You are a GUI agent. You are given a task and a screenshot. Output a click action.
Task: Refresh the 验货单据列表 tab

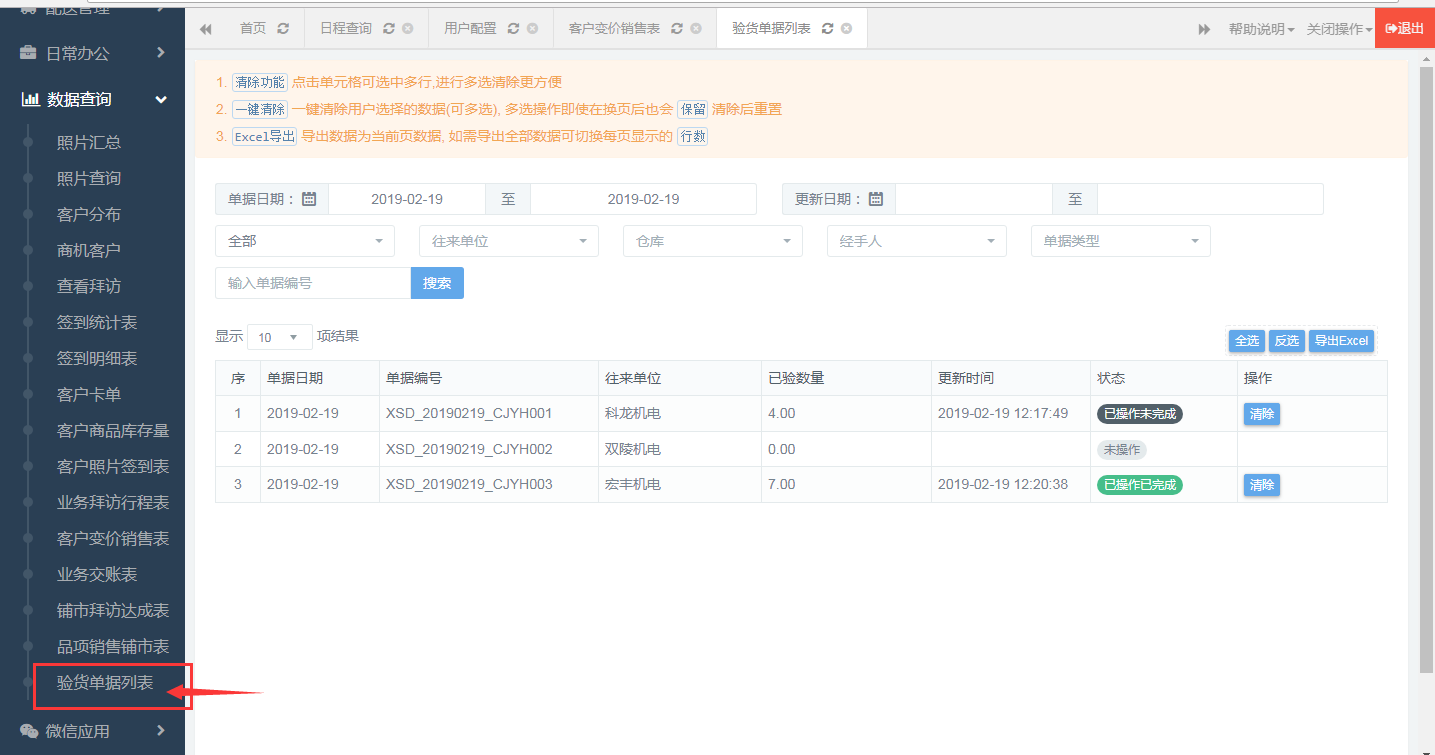(828, 29)
